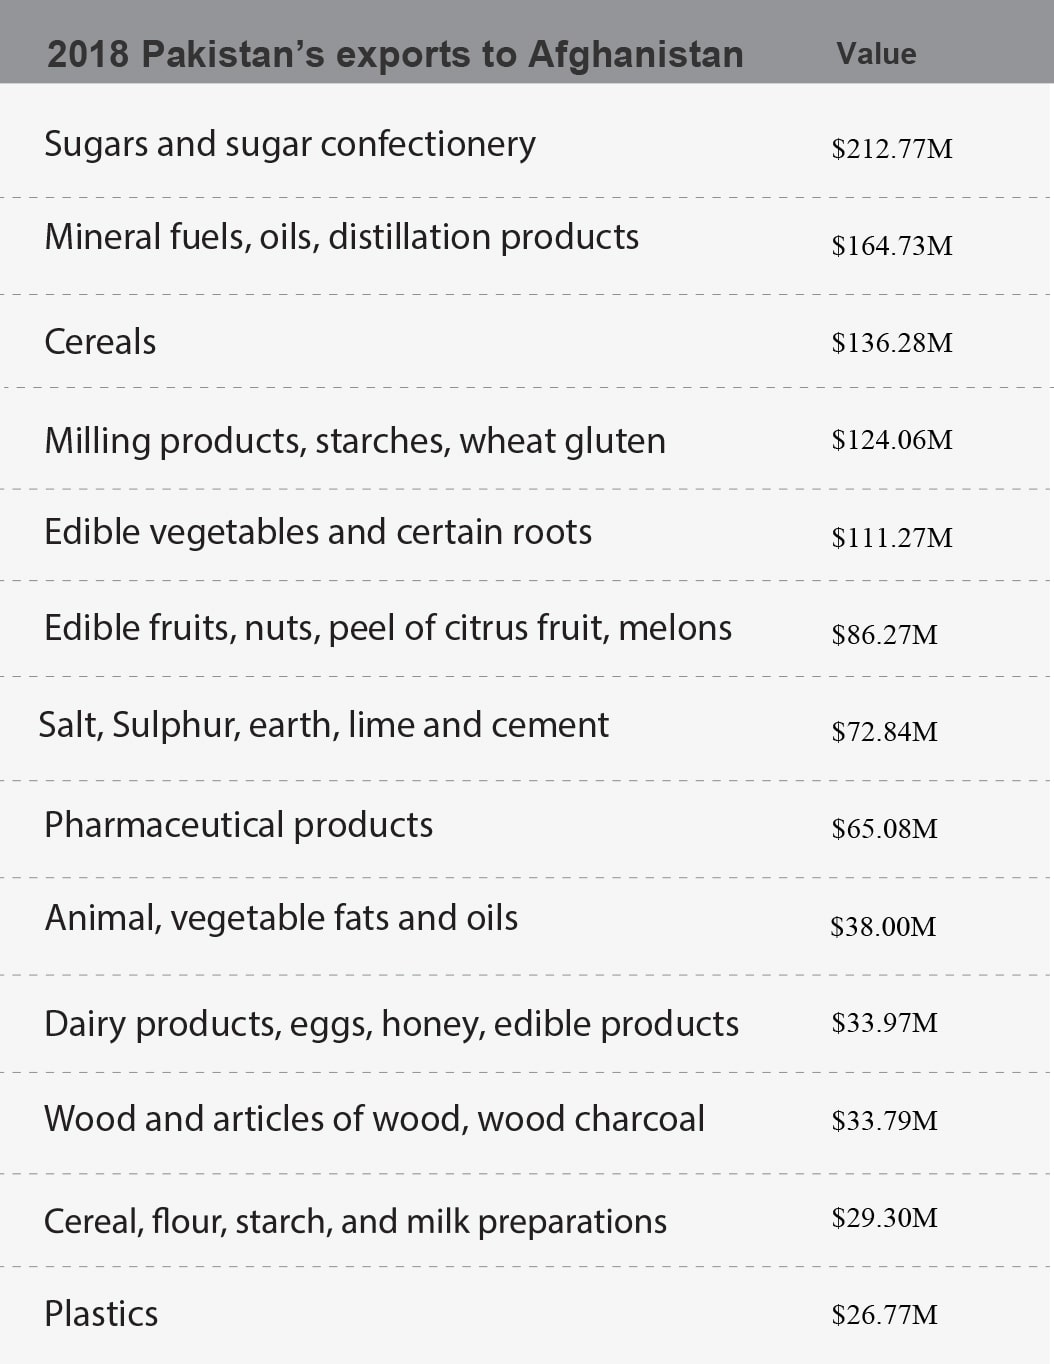
Task: Click the $65.08M value
Action: tap(884, 829)
